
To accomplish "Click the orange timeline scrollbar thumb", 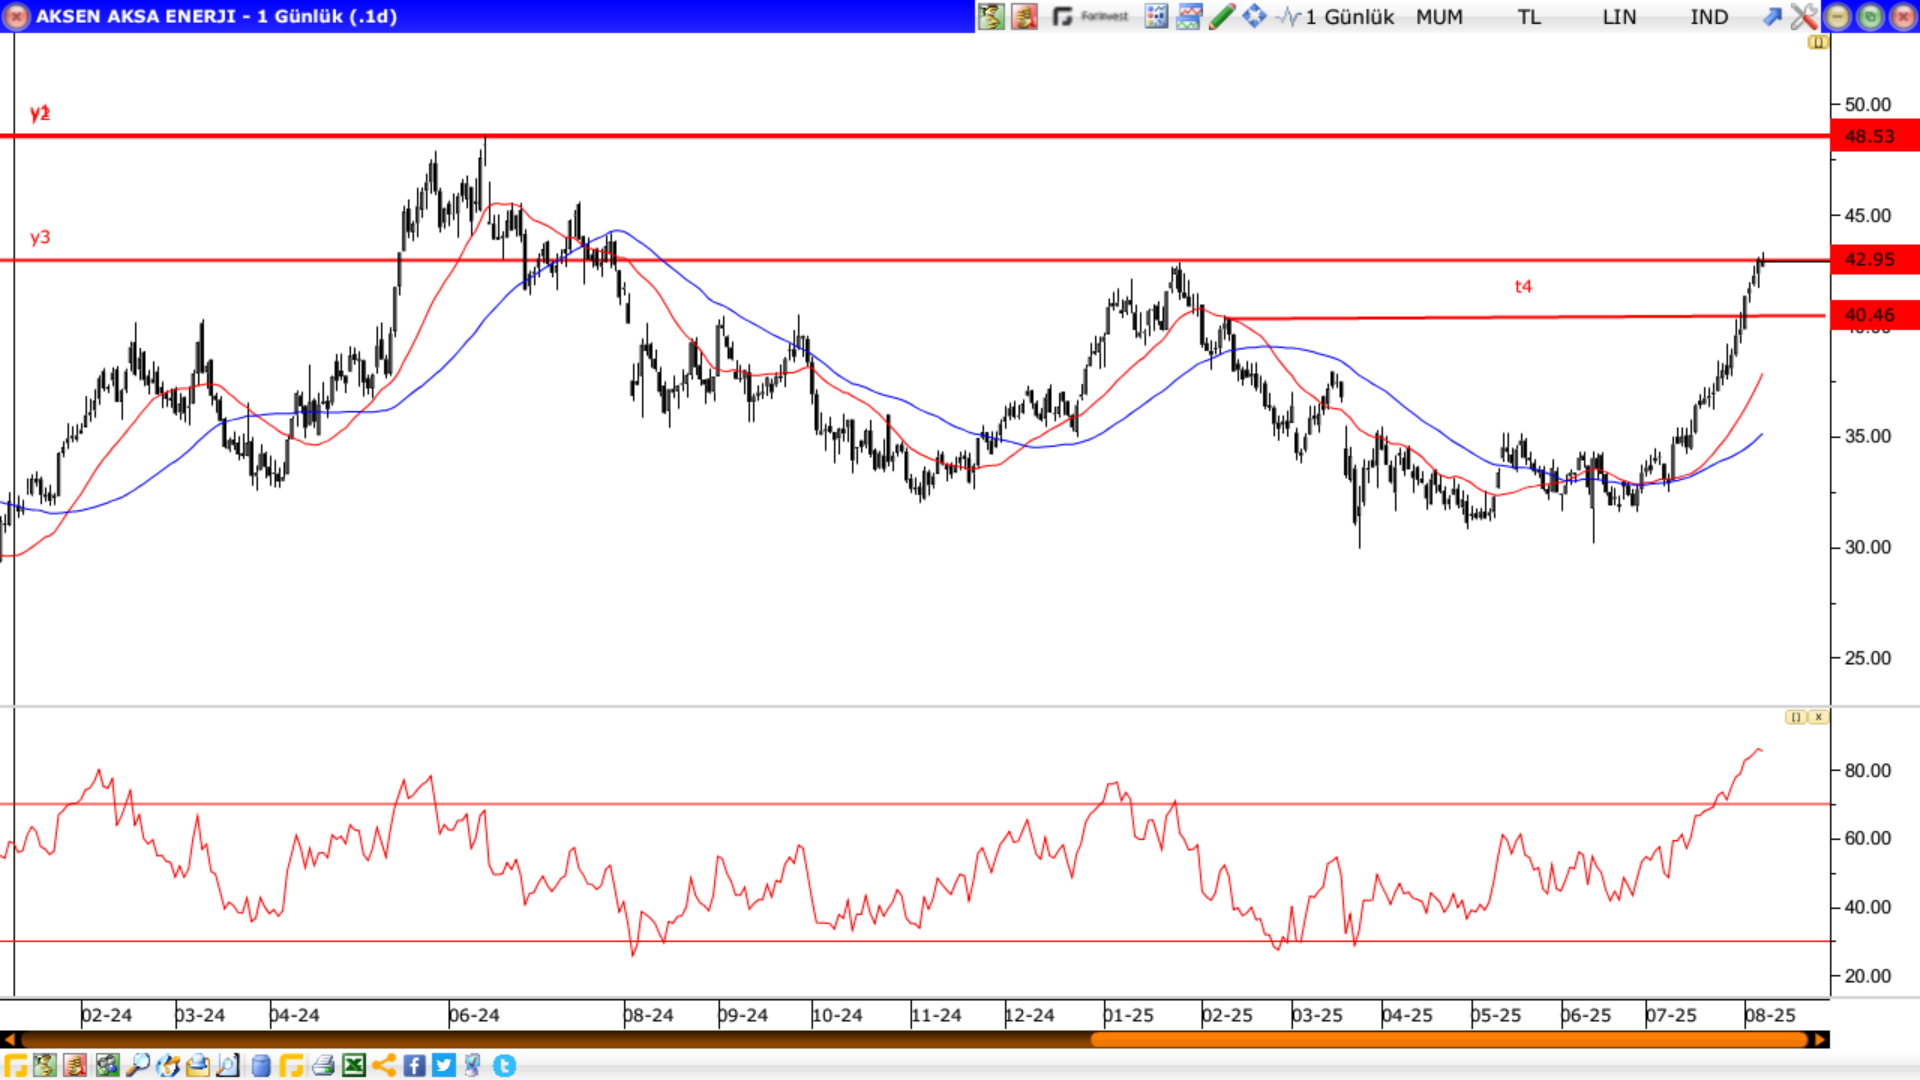I will [x=1450, y=1040].
